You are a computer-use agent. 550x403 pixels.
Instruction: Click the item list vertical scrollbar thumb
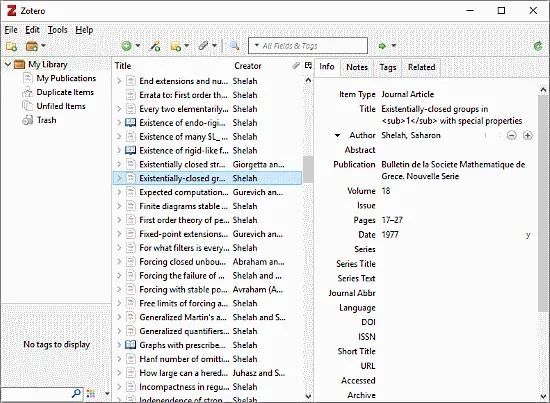tap(308, 170)
